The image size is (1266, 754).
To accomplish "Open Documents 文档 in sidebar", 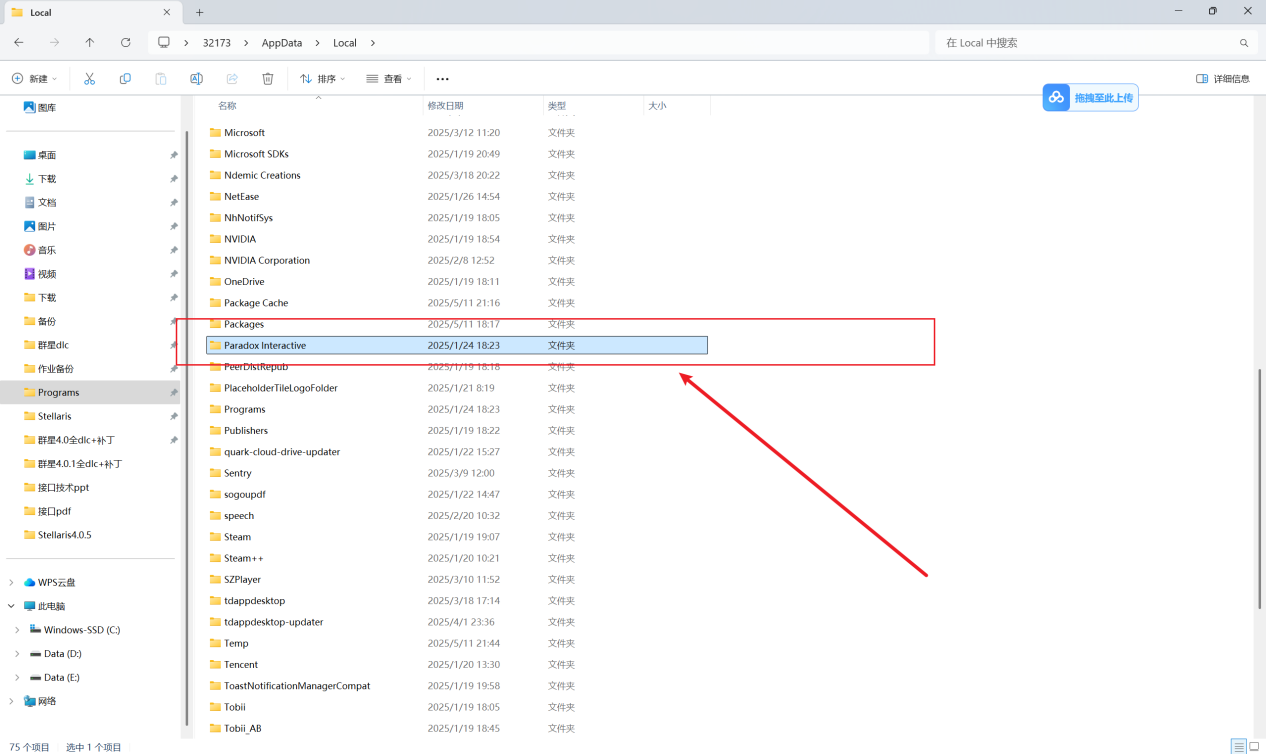I will (x=40, y=202).
